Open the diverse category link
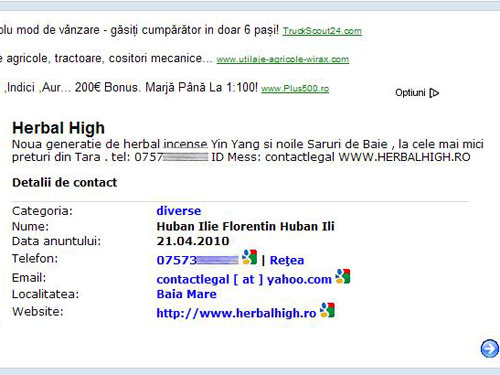 click(179, 211)
